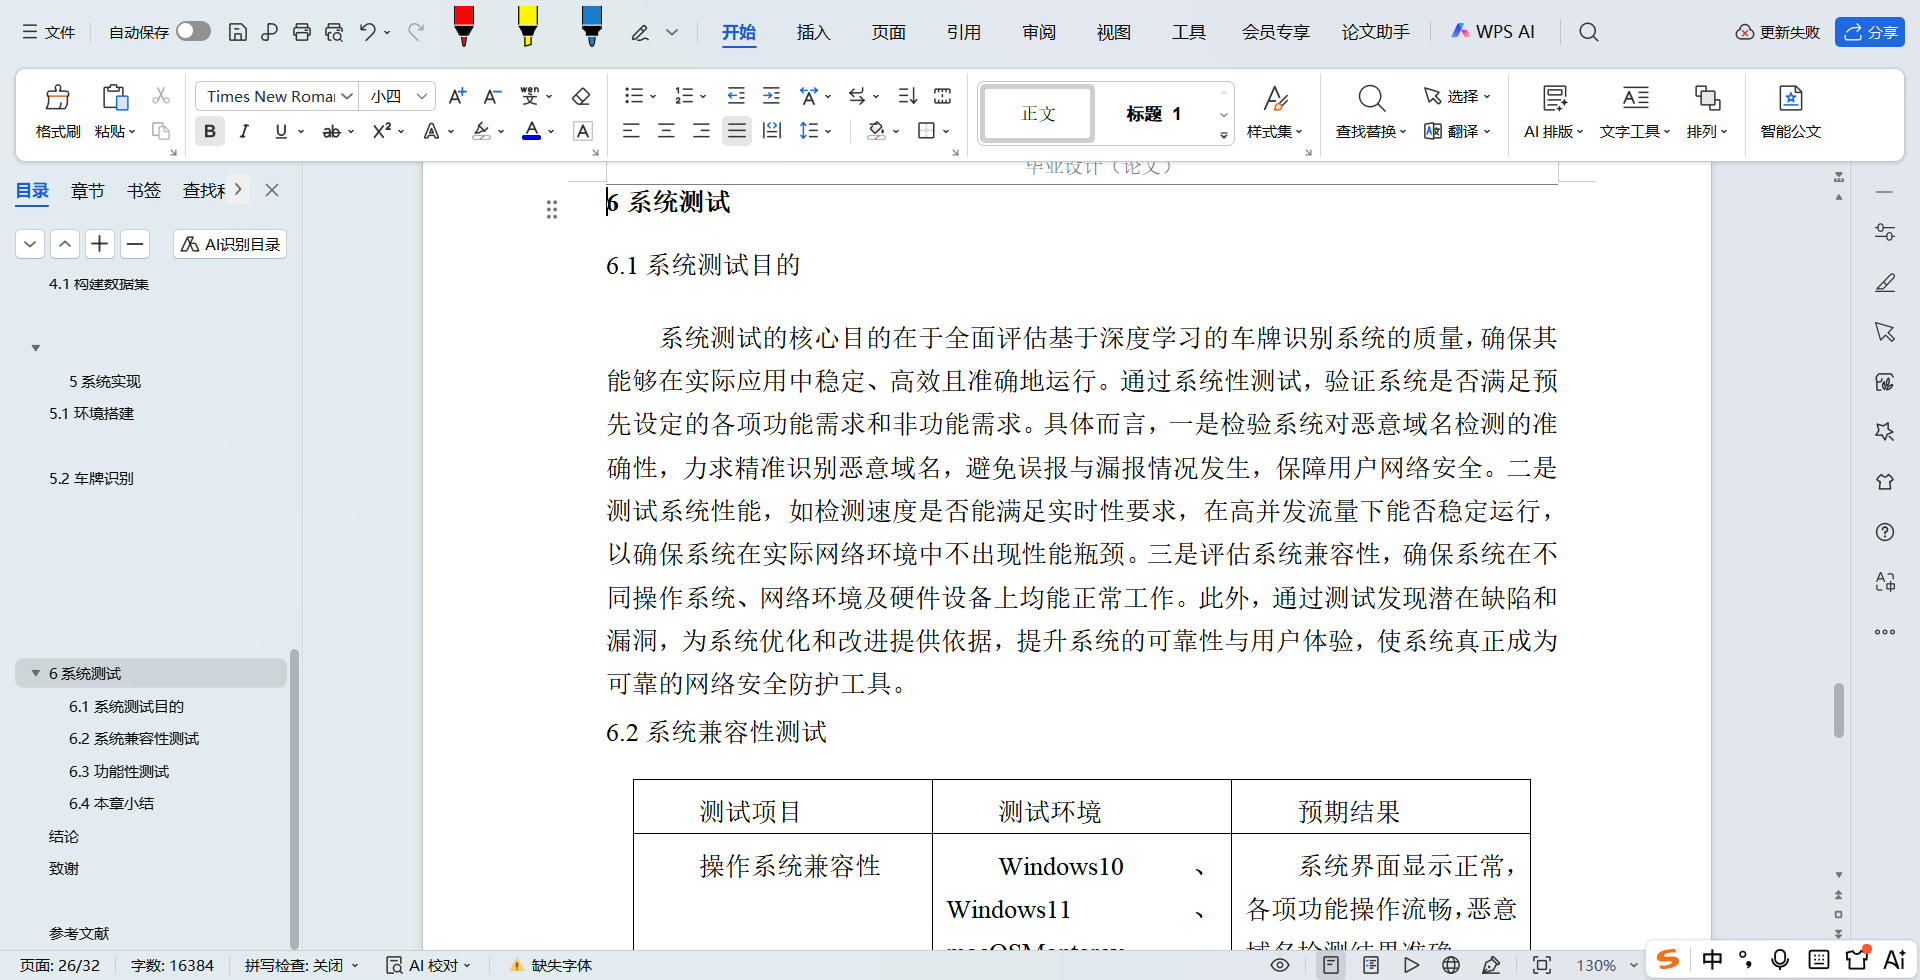
Task: Click the text highlight color button
Action: (481, 131)
